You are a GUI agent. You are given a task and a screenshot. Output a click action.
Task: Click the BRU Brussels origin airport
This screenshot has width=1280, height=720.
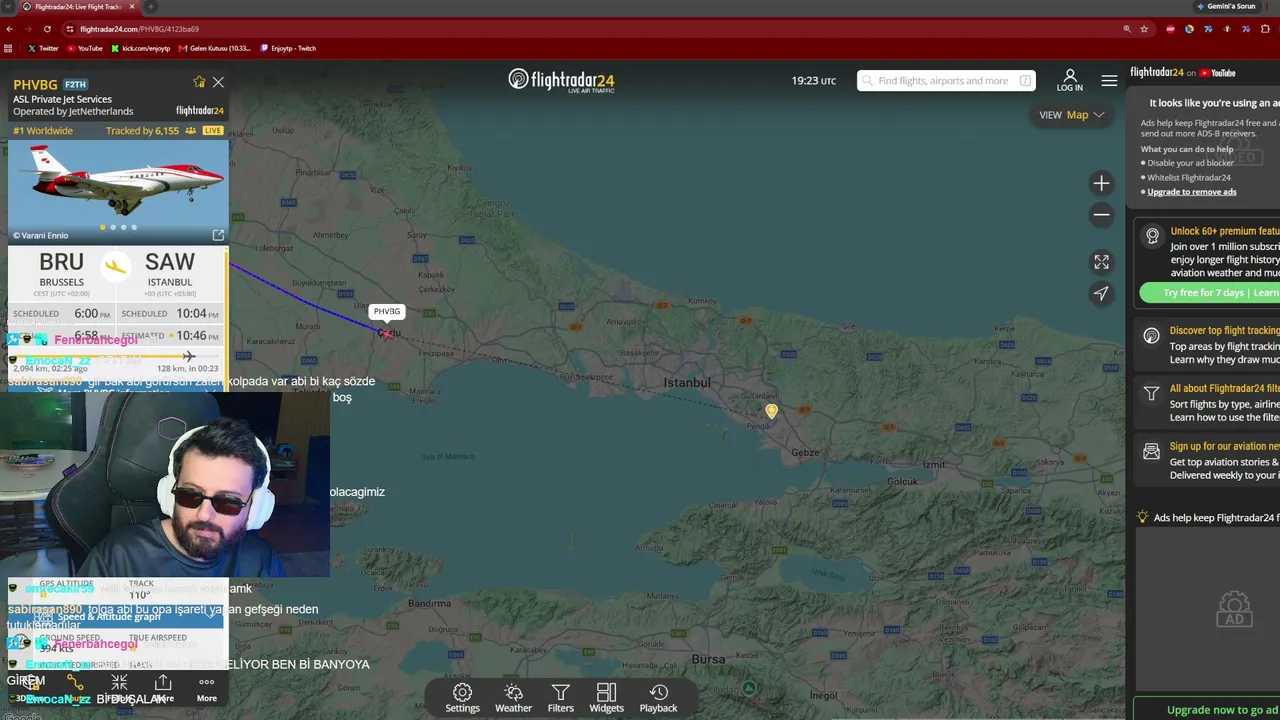tap(61, 268)
